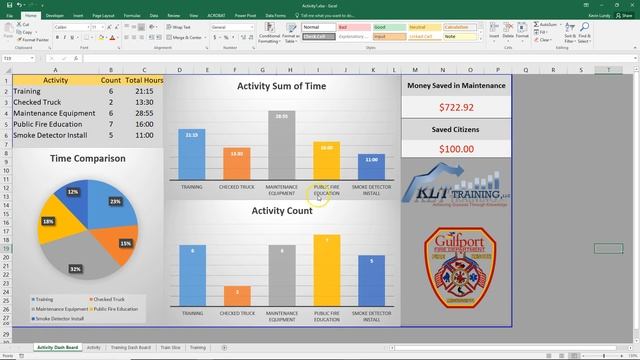Click the Delete cells icon
The width and height of the screenshot is (640, 360).
point(508,32)
